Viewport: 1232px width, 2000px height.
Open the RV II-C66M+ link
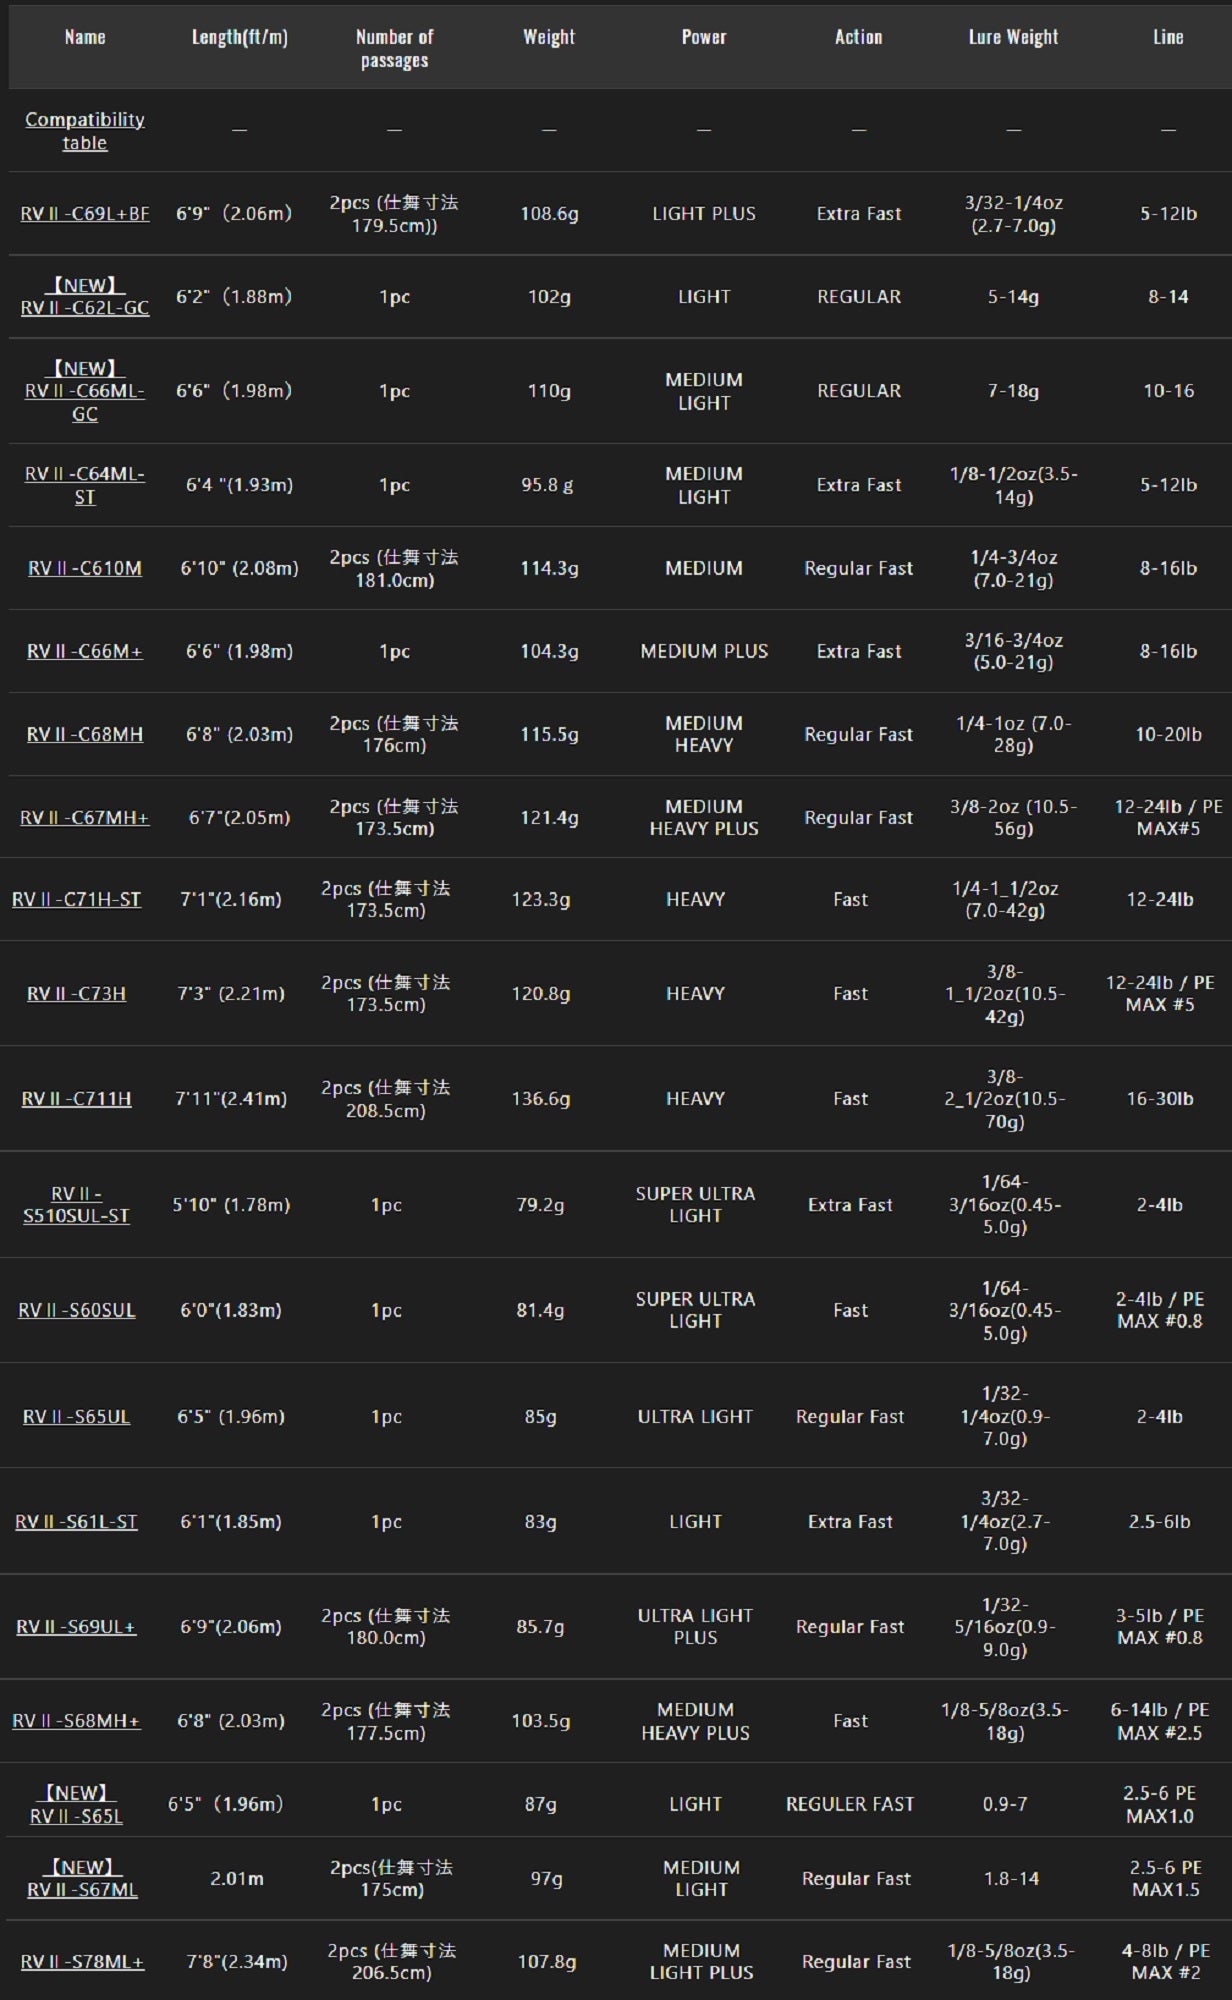(85, 651)
